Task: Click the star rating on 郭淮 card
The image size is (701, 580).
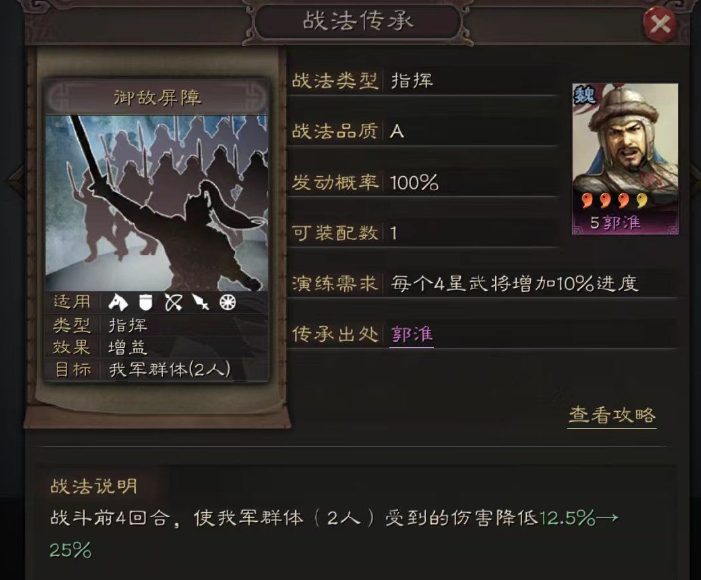Action: [x=614, y=201]
